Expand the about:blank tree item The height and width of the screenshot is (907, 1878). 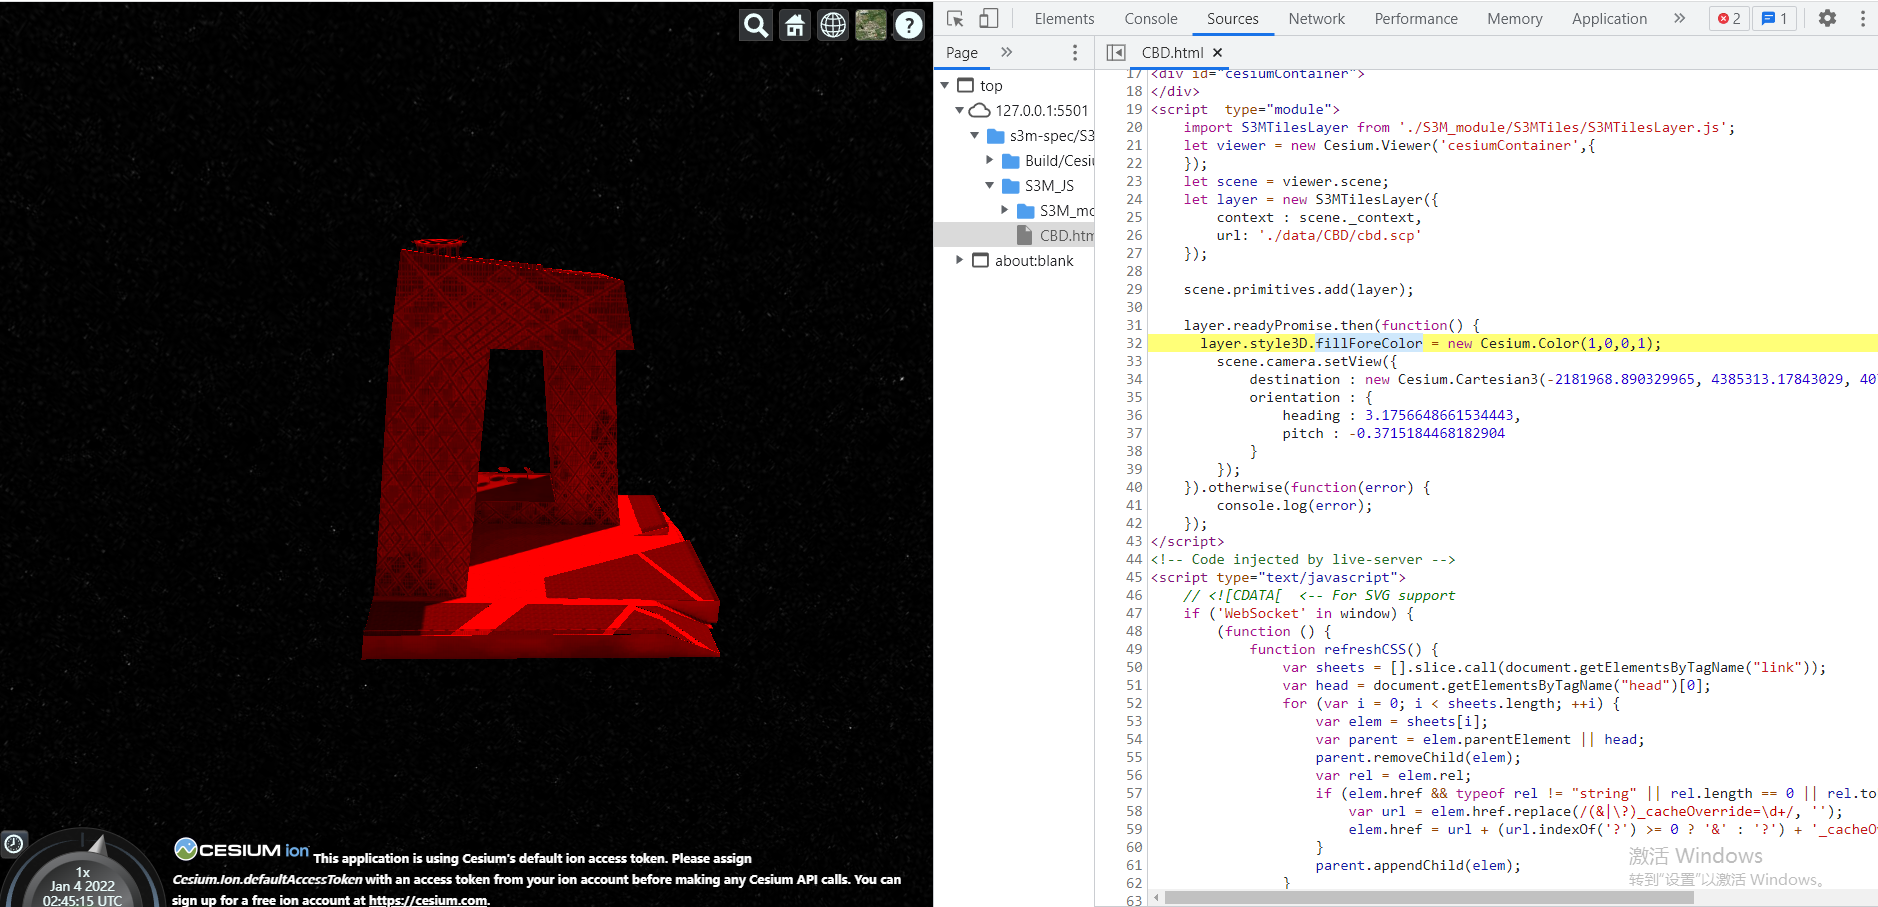pyautogui.click(x=959, y=260)
